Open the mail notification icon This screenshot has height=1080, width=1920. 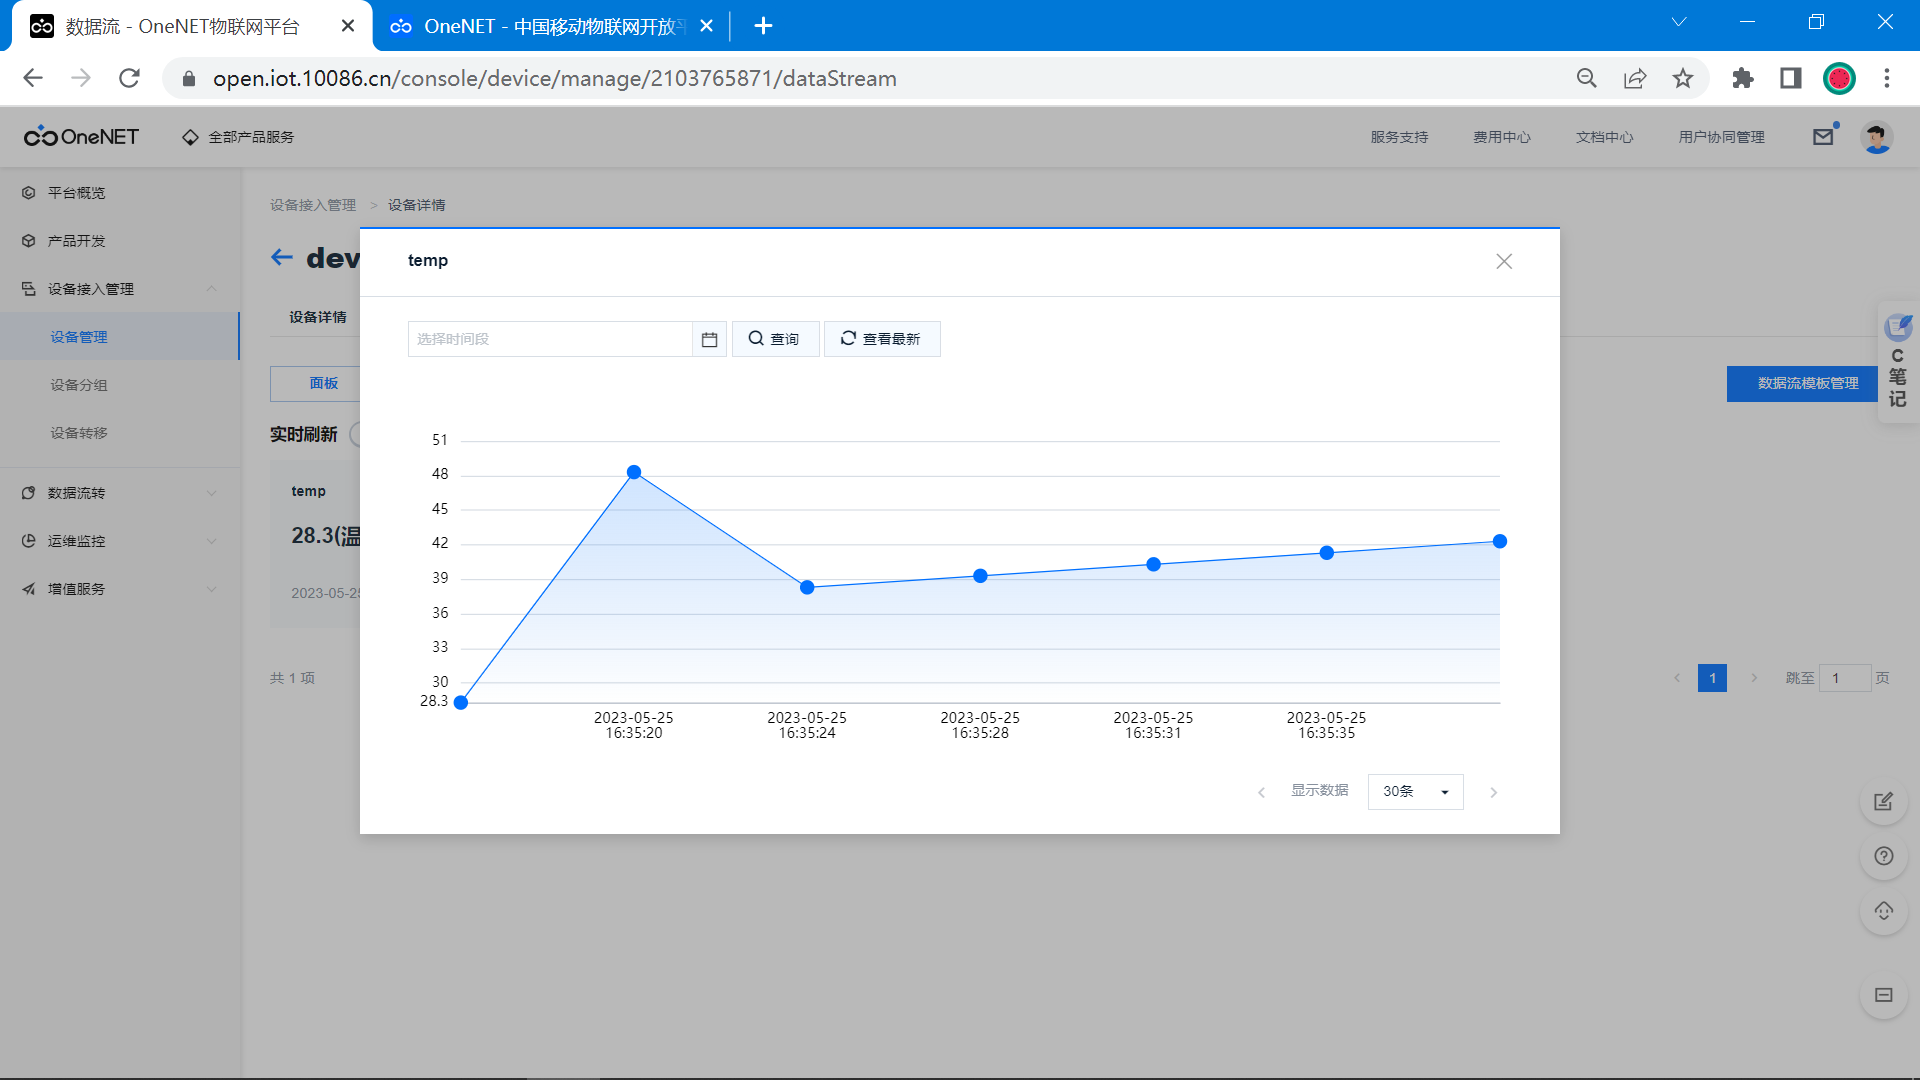(1823, 137)
